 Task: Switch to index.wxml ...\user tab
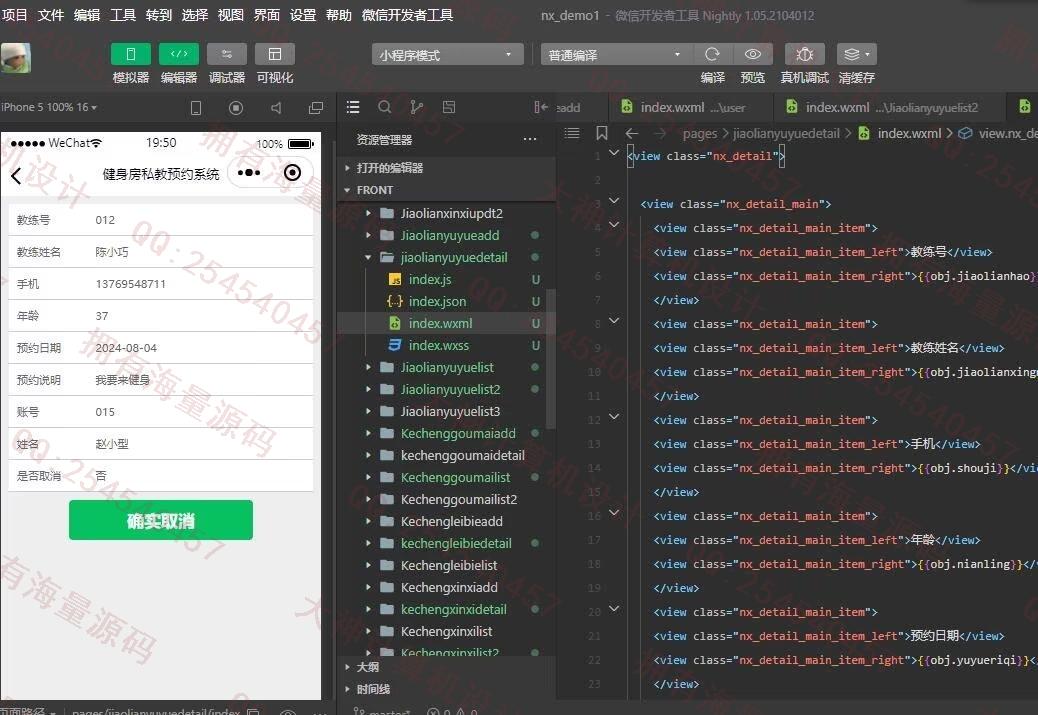point(690,107)
